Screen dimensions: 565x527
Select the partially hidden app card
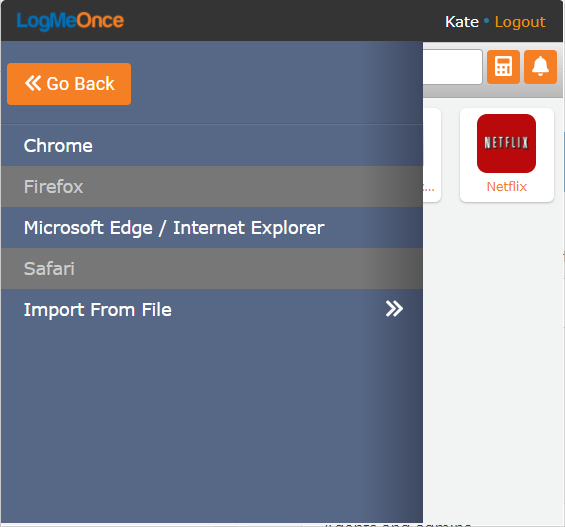pos(432,155)
